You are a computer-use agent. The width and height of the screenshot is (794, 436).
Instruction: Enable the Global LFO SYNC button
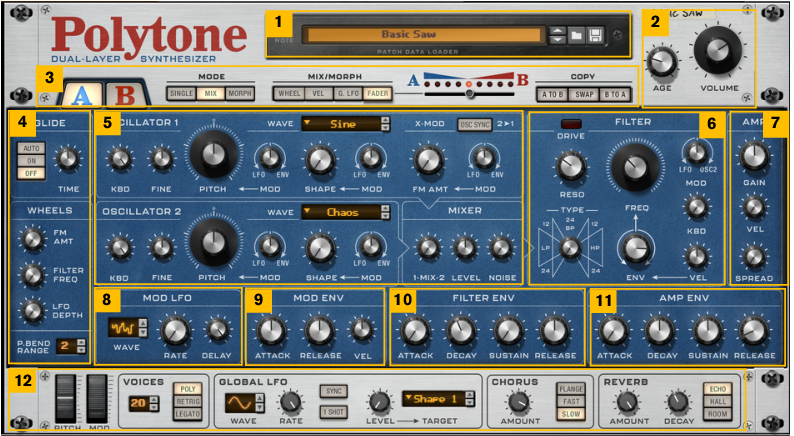tap(331, 391)
